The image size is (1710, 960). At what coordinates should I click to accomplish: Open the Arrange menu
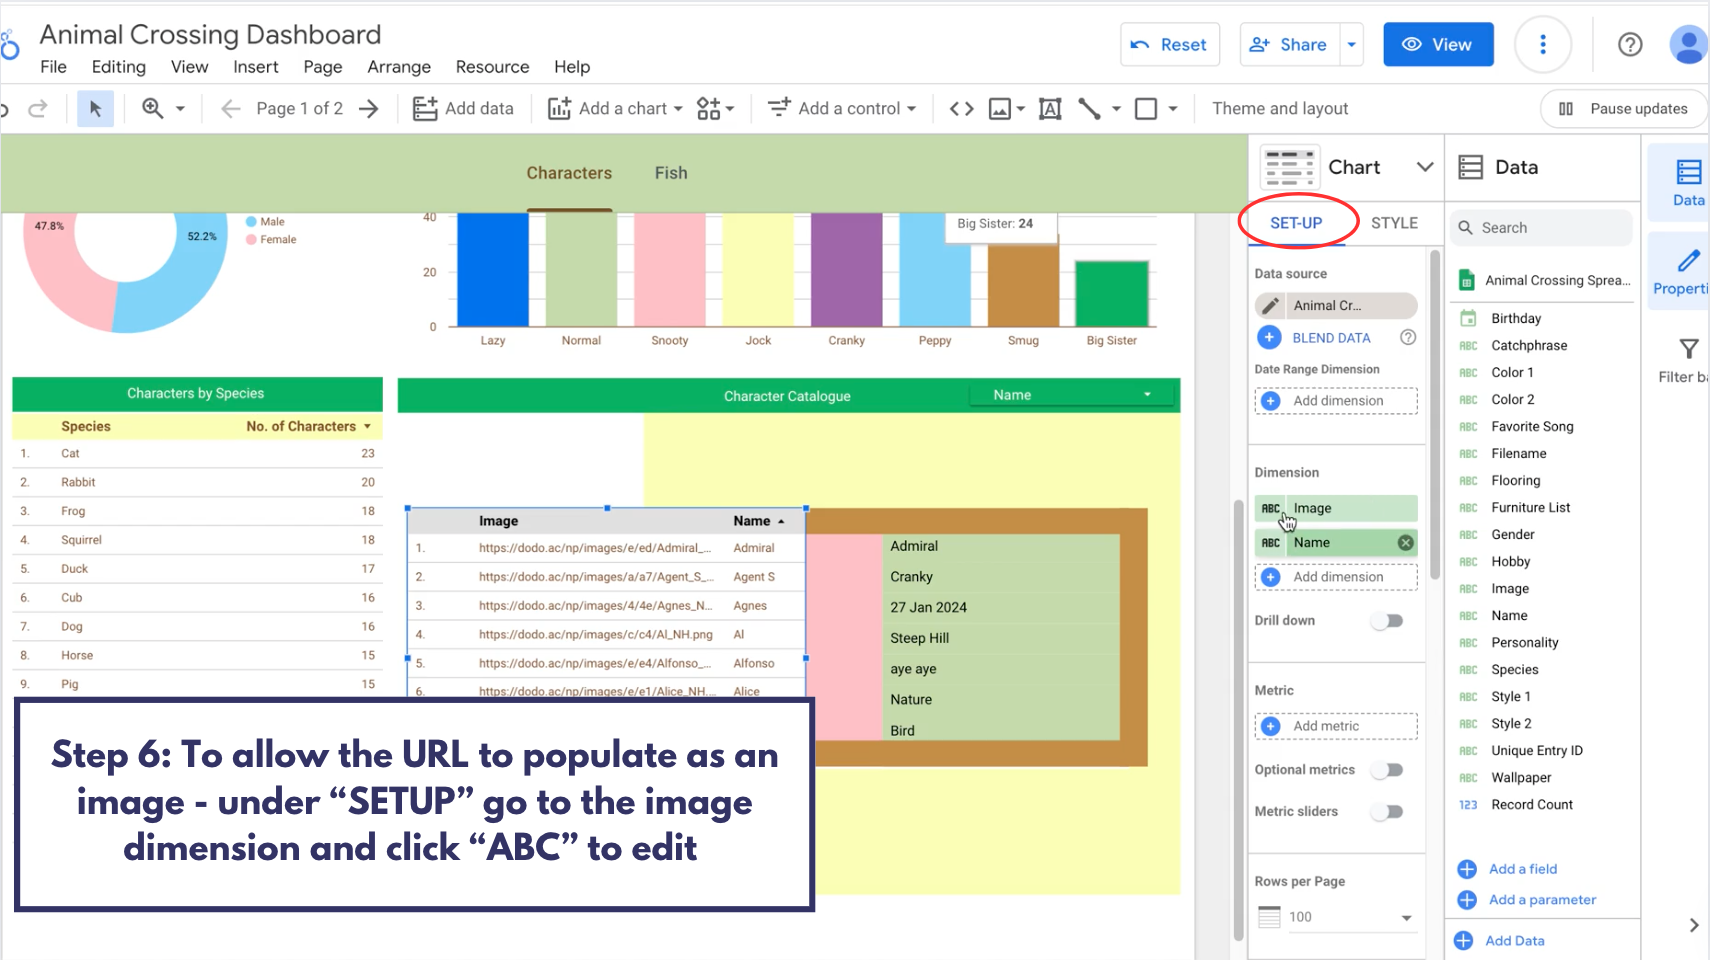click(398, 67)
